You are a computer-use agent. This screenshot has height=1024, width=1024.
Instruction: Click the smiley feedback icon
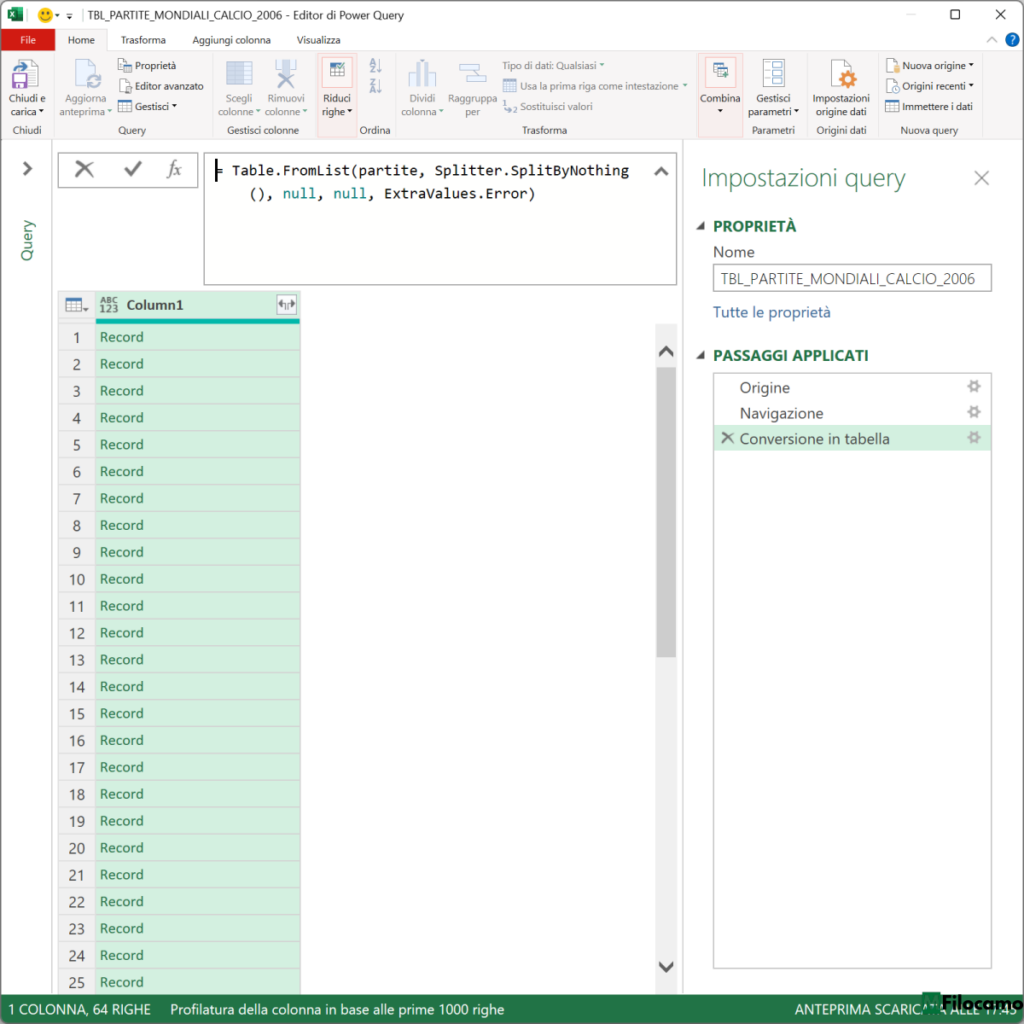point(45,14)
